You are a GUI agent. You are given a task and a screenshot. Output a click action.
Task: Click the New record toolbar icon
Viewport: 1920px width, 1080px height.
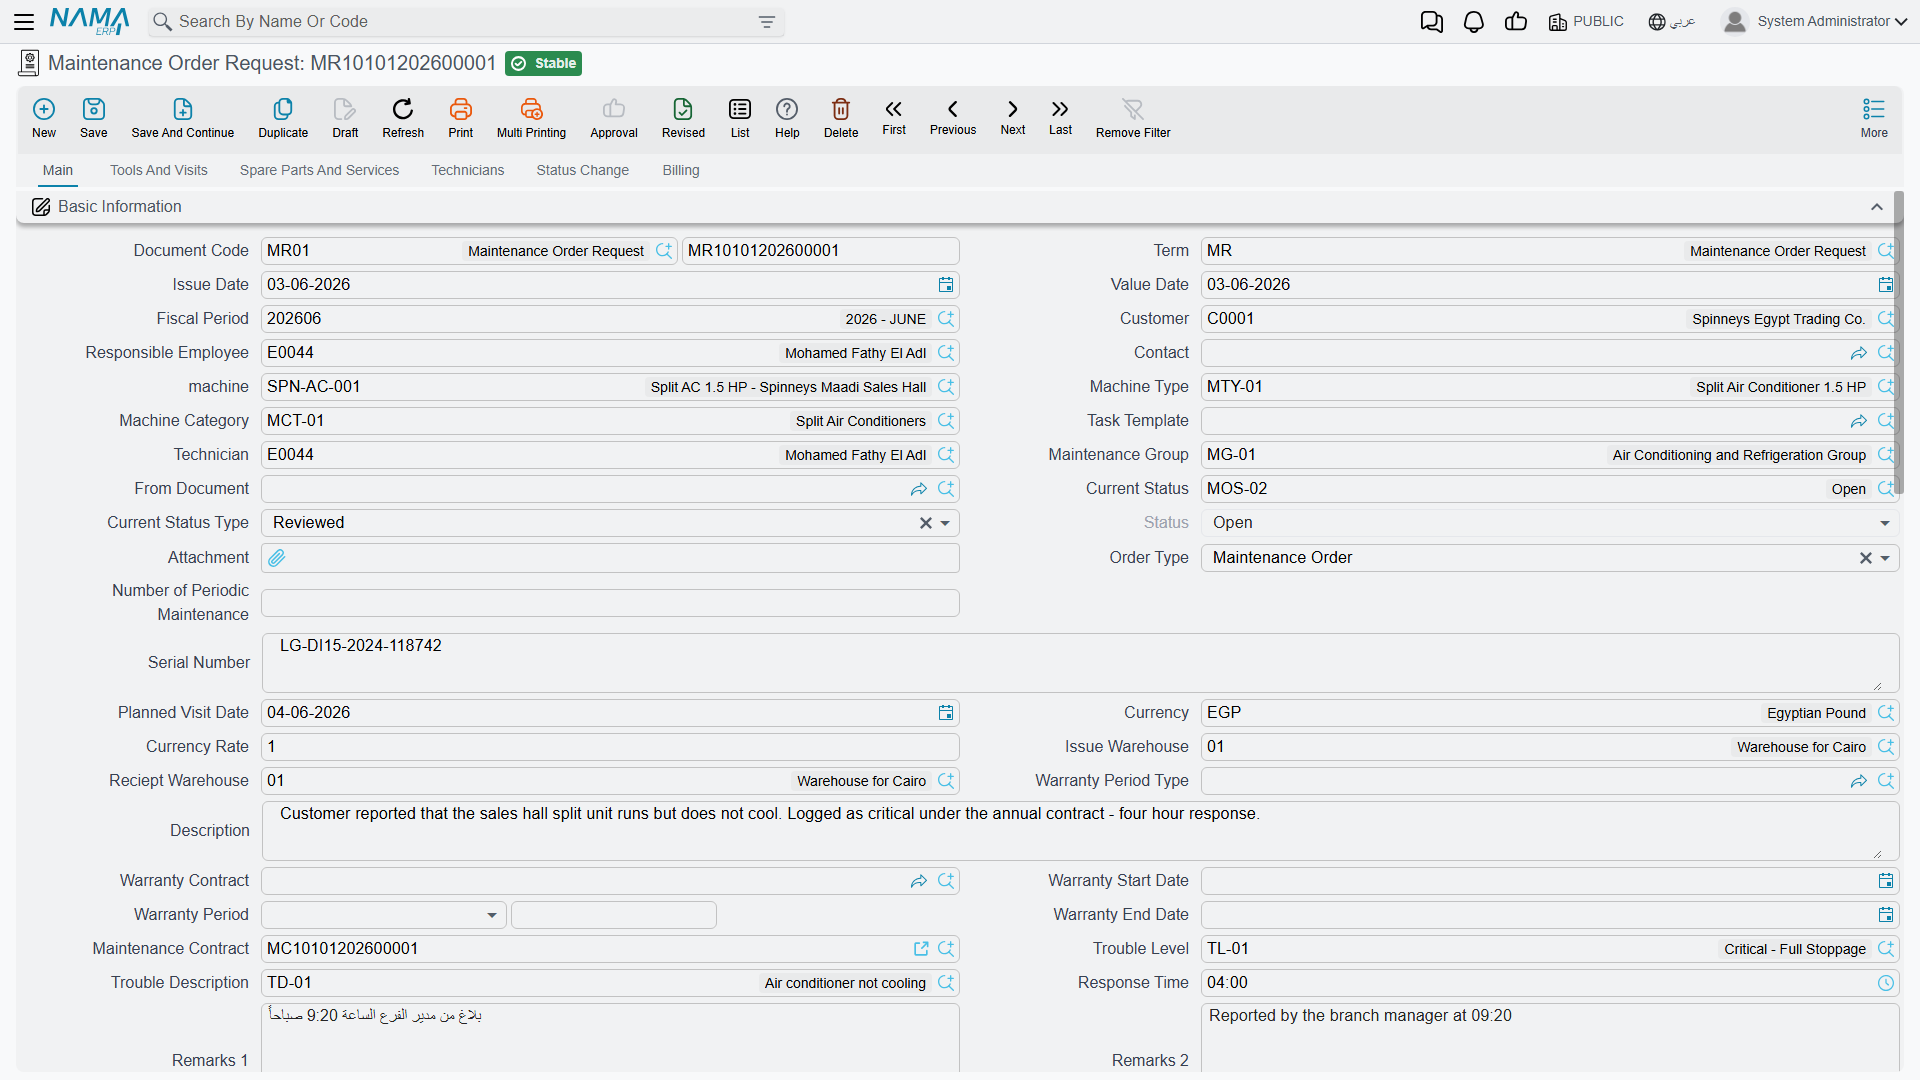coord(44,118)
